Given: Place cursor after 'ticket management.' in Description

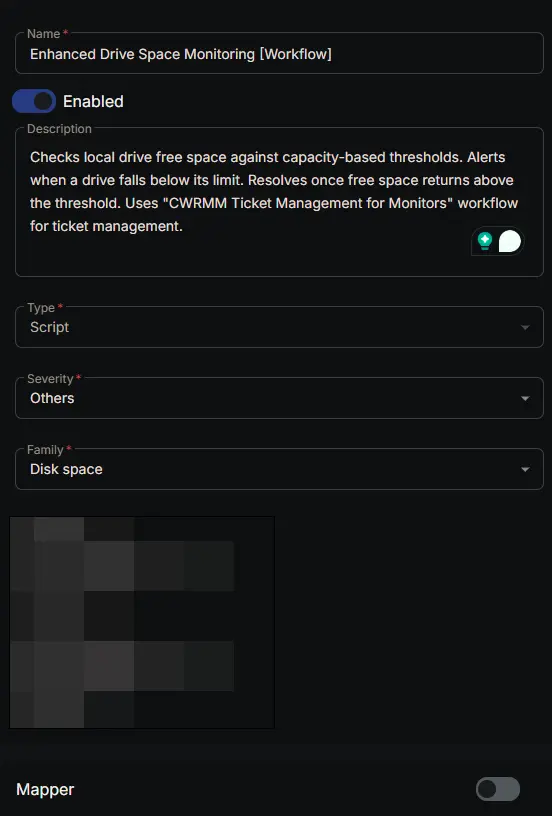Looking at the screenshot, I should click(x=184, y=226).
